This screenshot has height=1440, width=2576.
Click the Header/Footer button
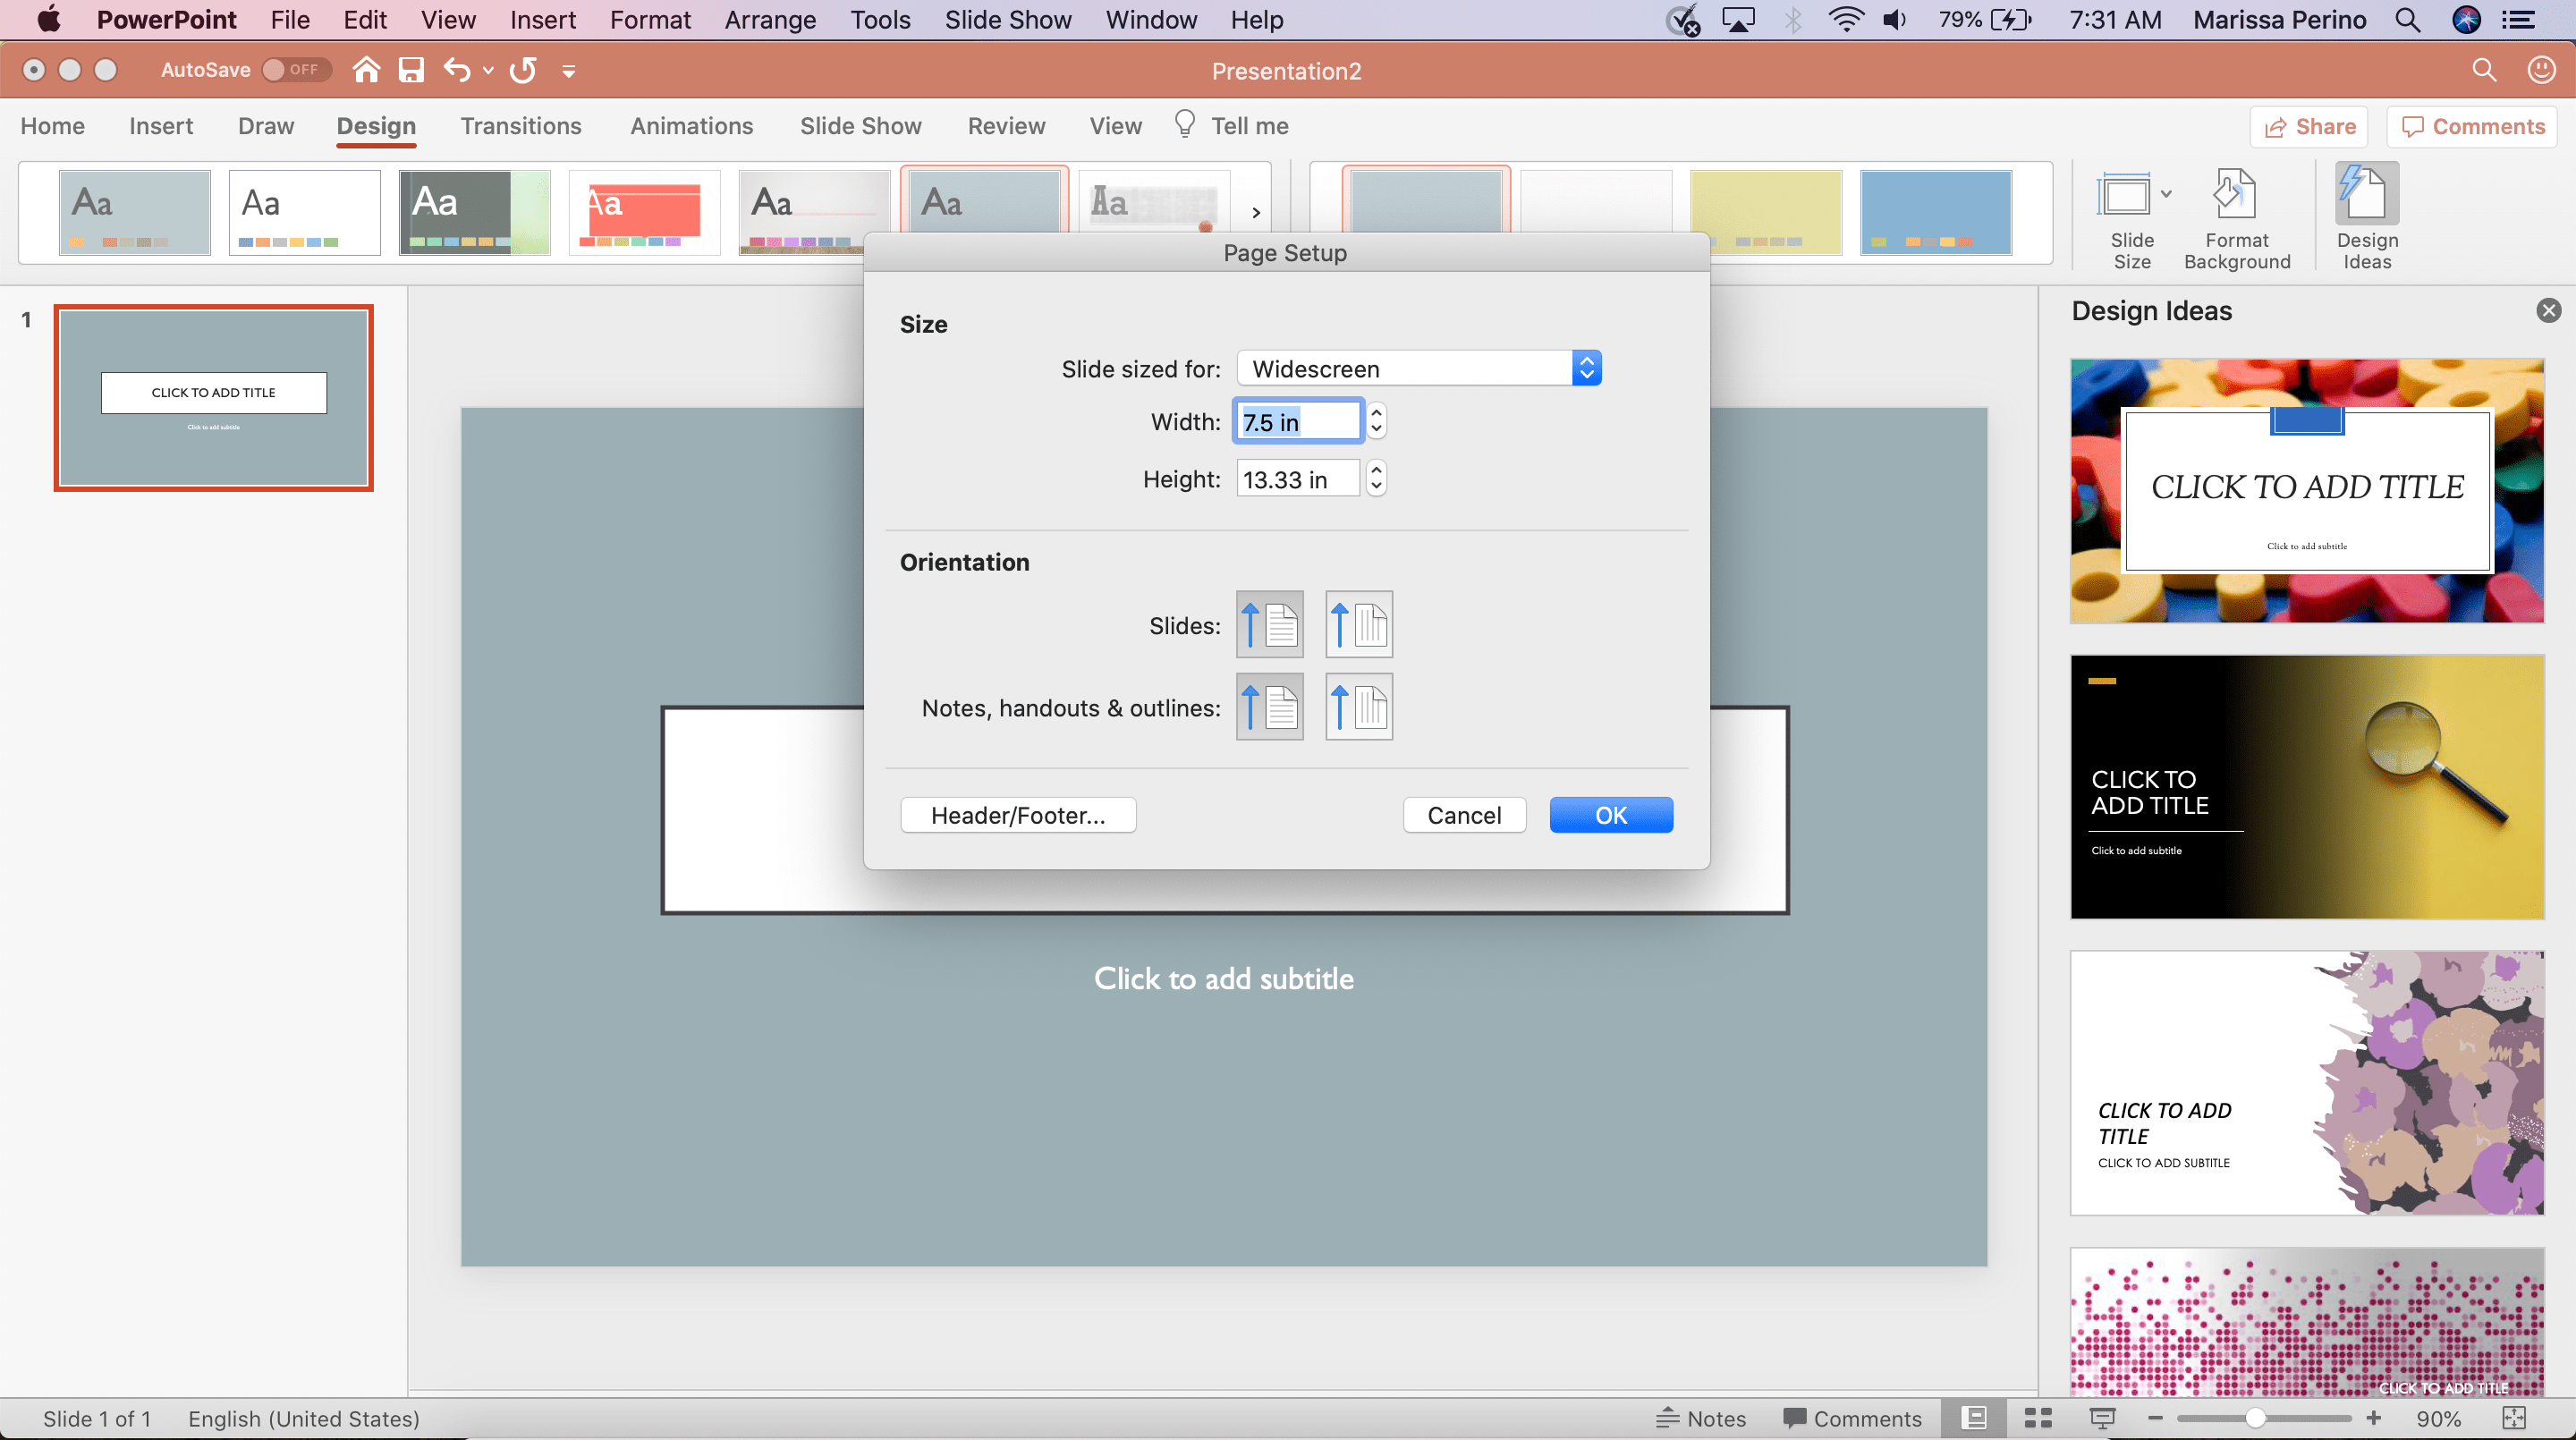tap(1019, 816)
